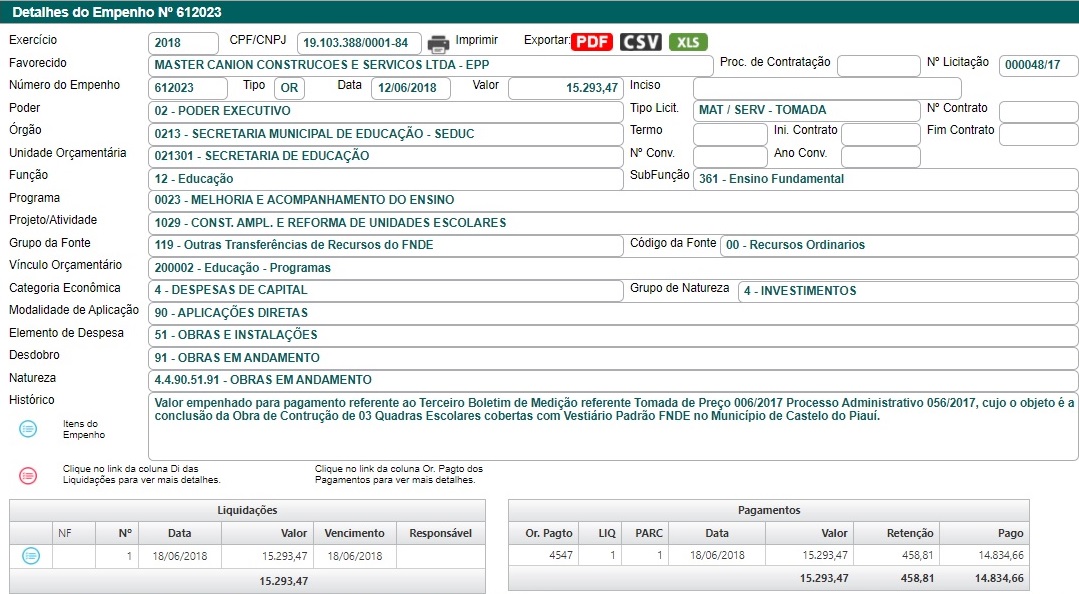Click the Grupo da Fonte field 119

(386, 245)
